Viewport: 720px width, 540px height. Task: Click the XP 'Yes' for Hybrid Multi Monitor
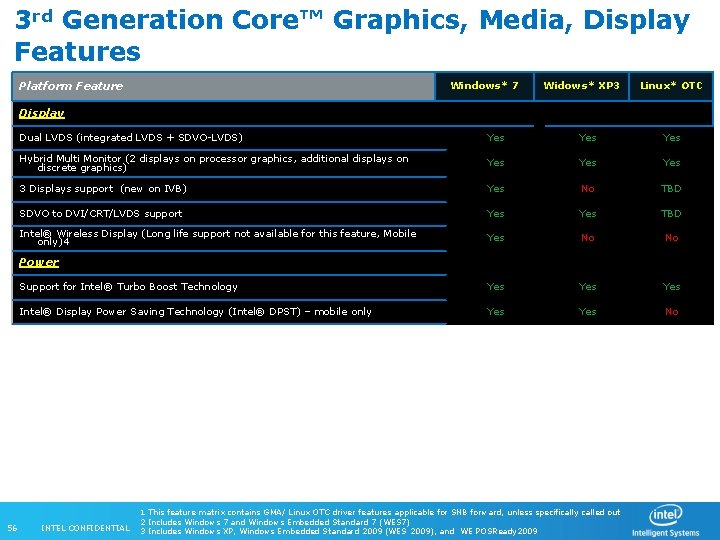pyautogui.click(x=587, y=163)
